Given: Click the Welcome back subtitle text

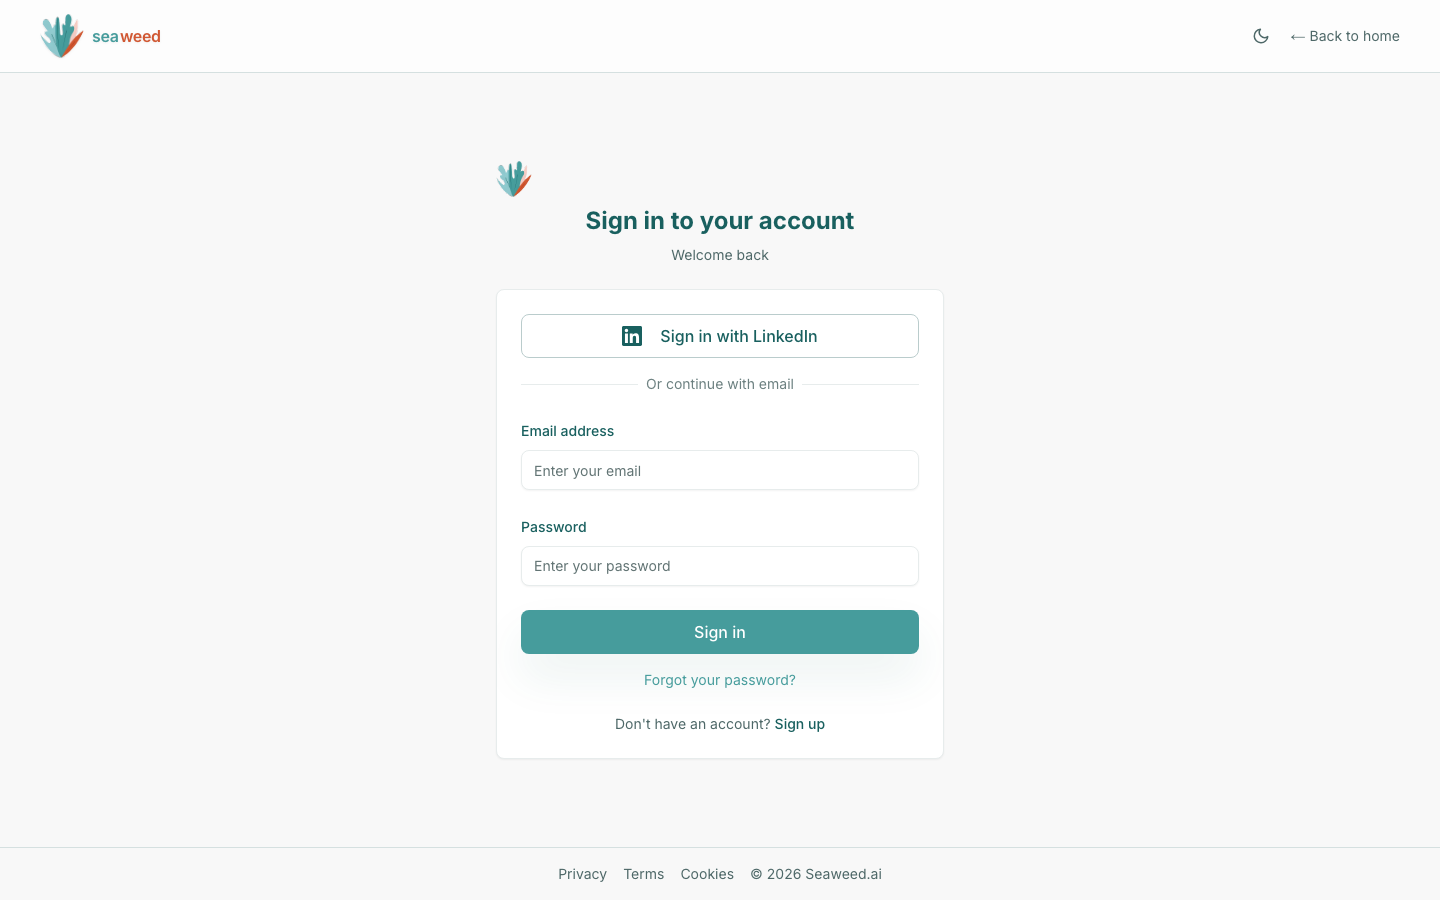Looking at the screenshot, I should (x=720, y=255).
